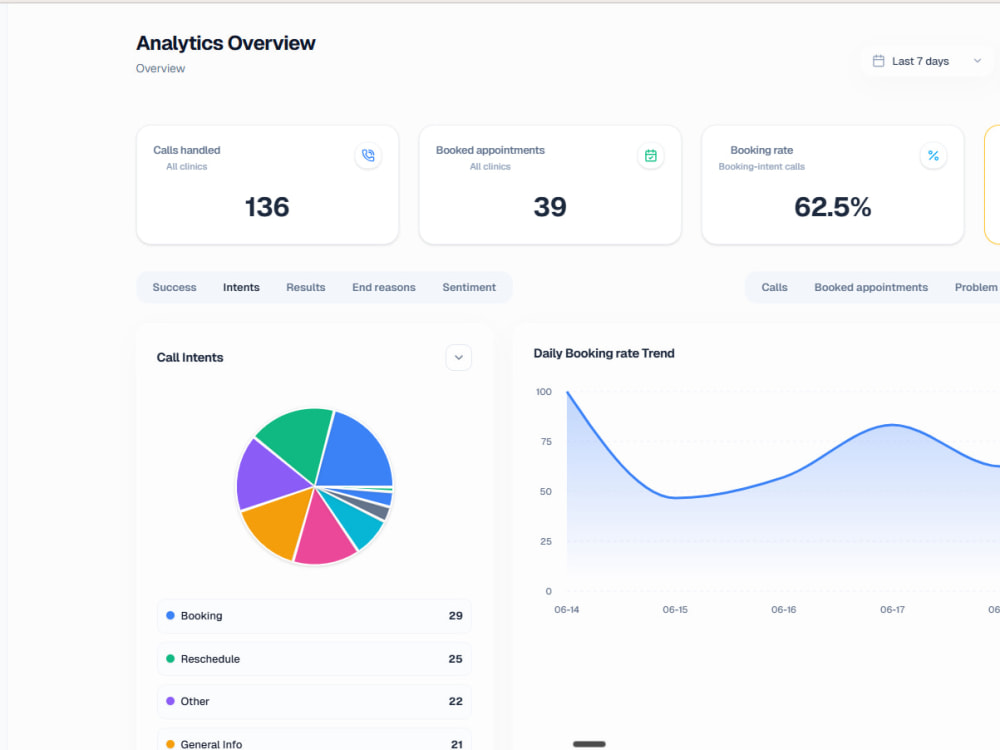Click the Reschedule legend row

(314, 659)
